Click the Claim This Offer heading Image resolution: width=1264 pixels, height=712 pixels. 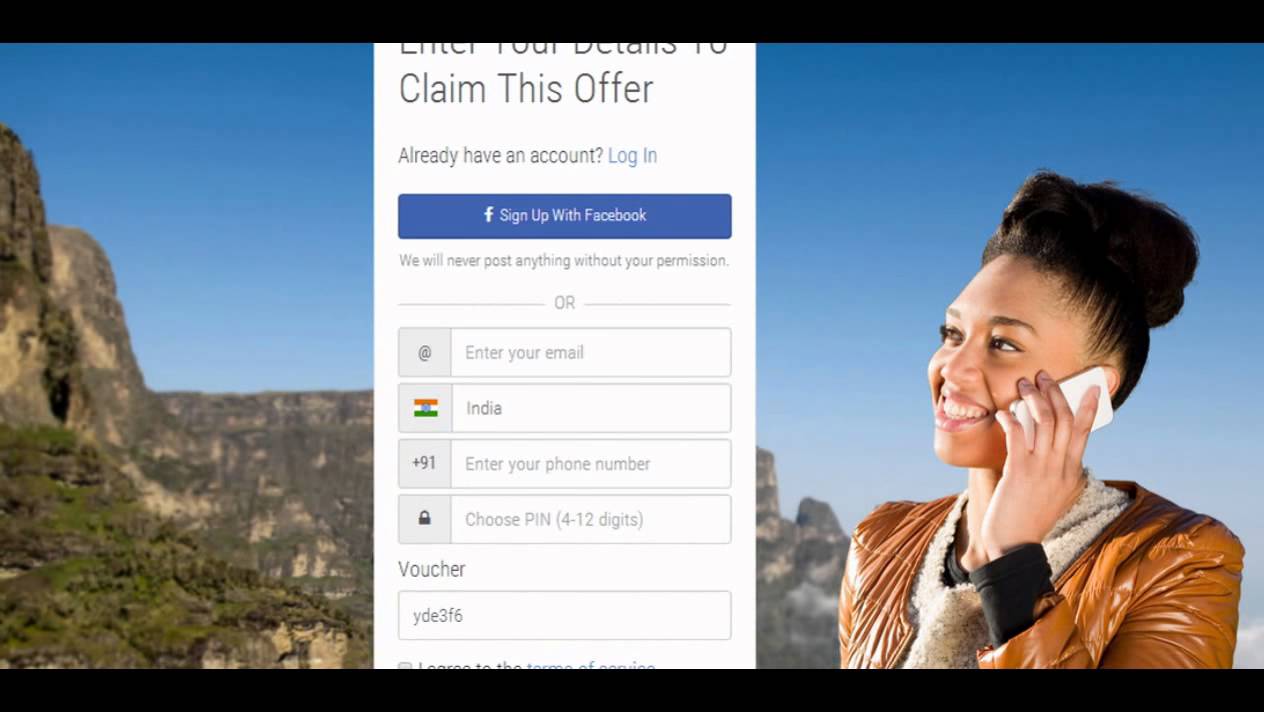tap(526, 88)
